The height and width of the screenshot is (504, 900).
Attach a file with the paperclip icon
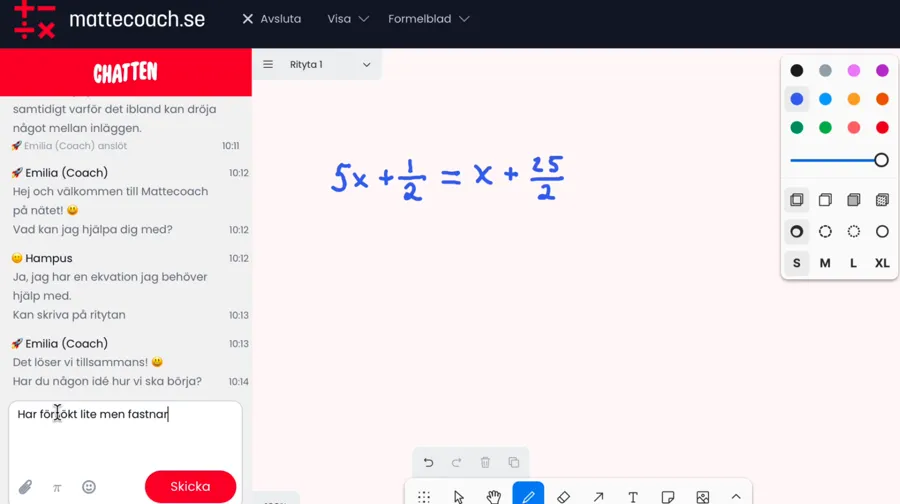25,487
